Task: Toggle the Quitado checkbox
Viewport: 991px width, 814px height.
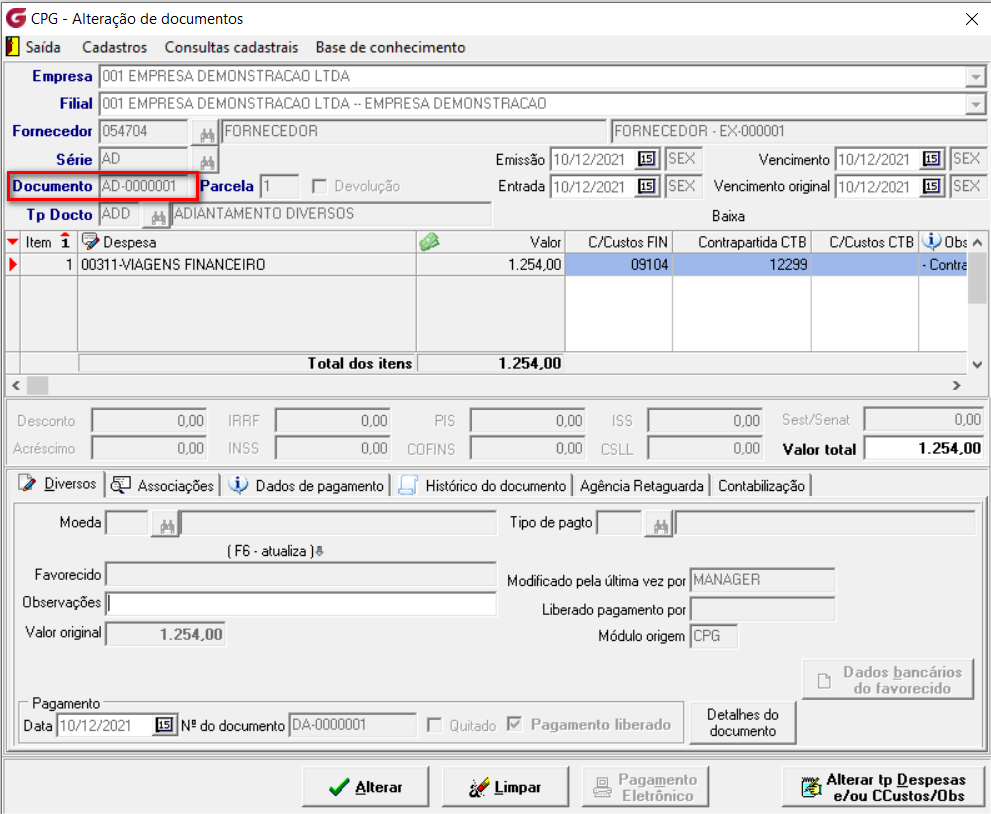Action: [x=434, y=725]
